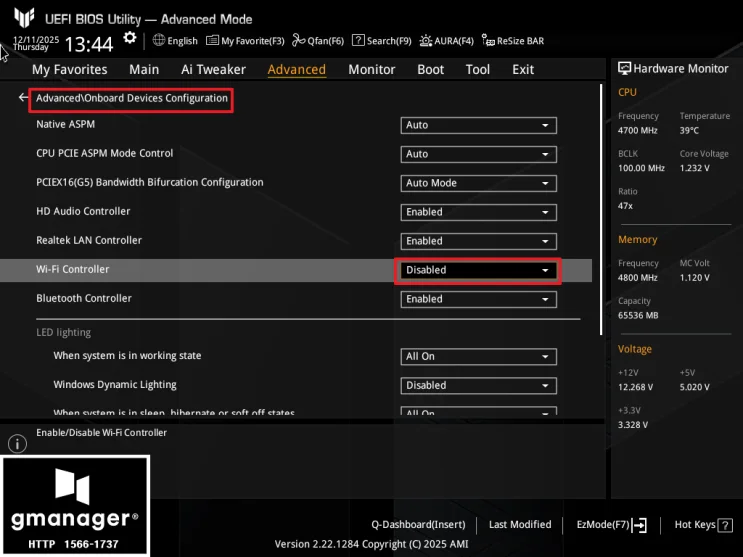
Task: Click Hot Keys label
Action: tap(695, 525)
